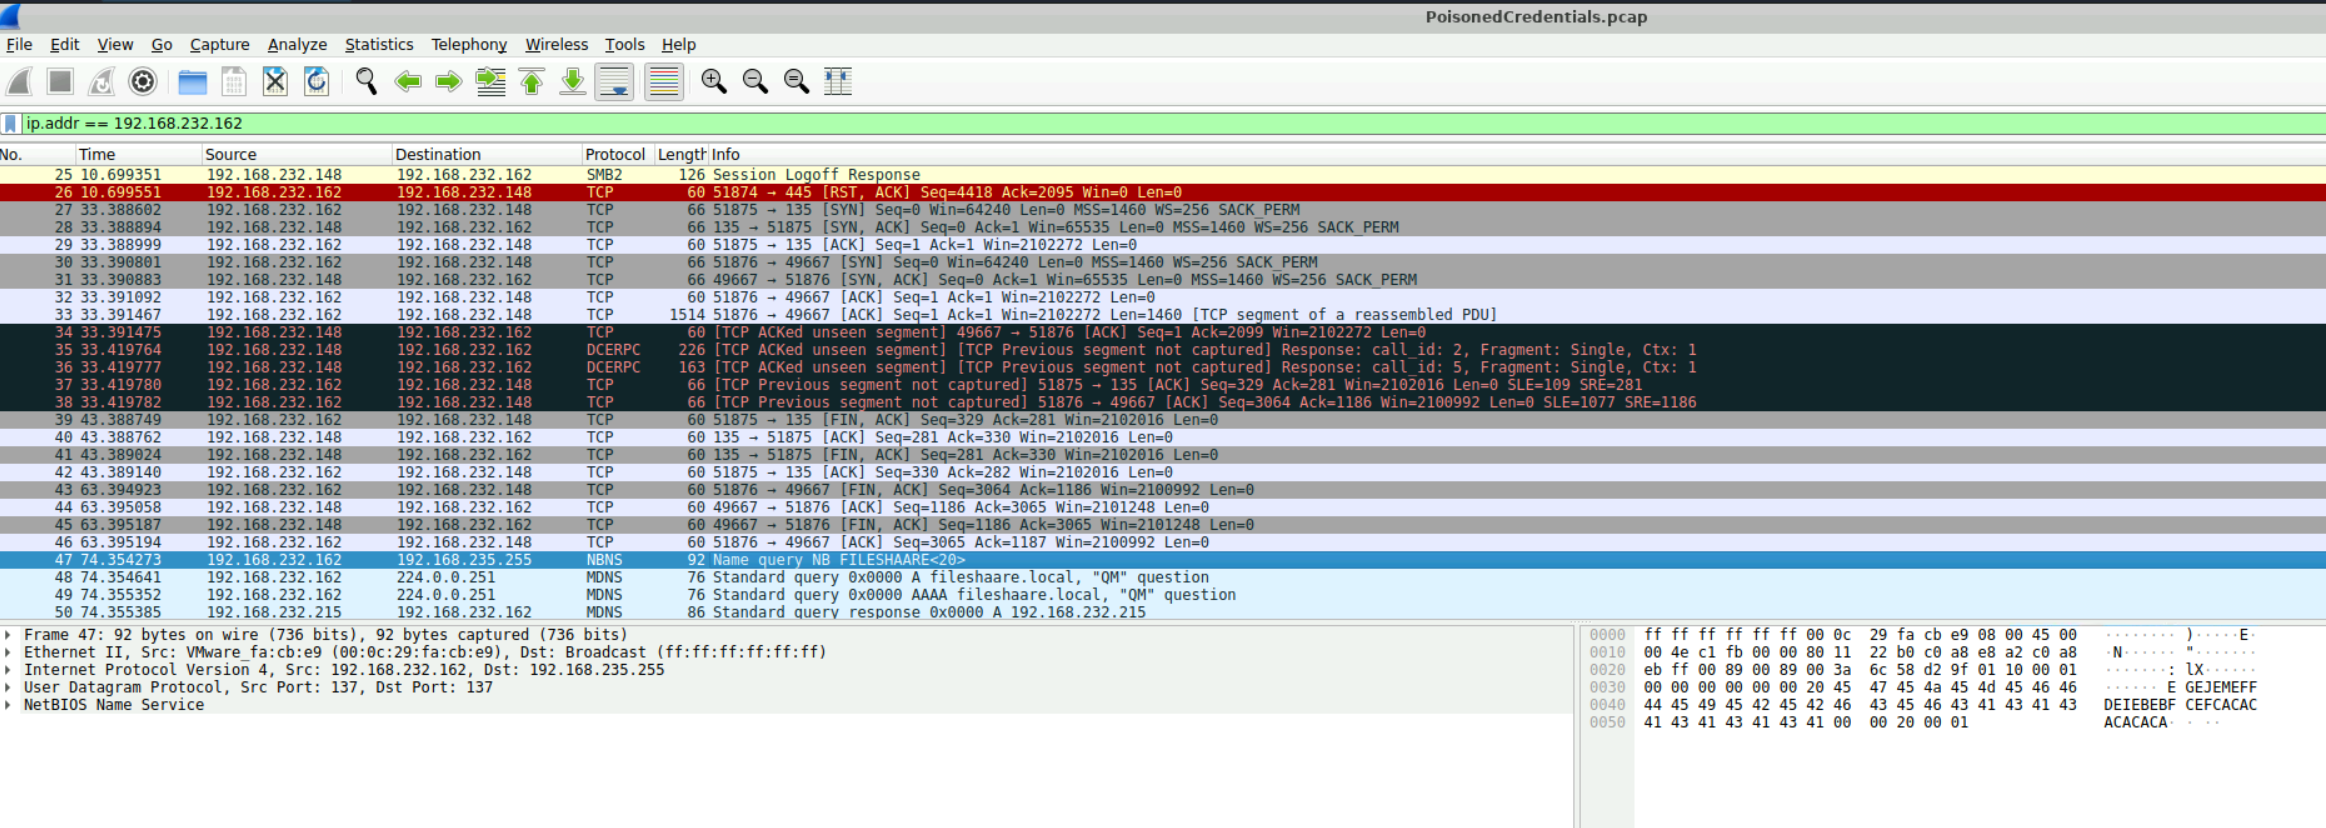2326x828 pixels.
Task: Open the Analyze menu
Action: point(297,44)
